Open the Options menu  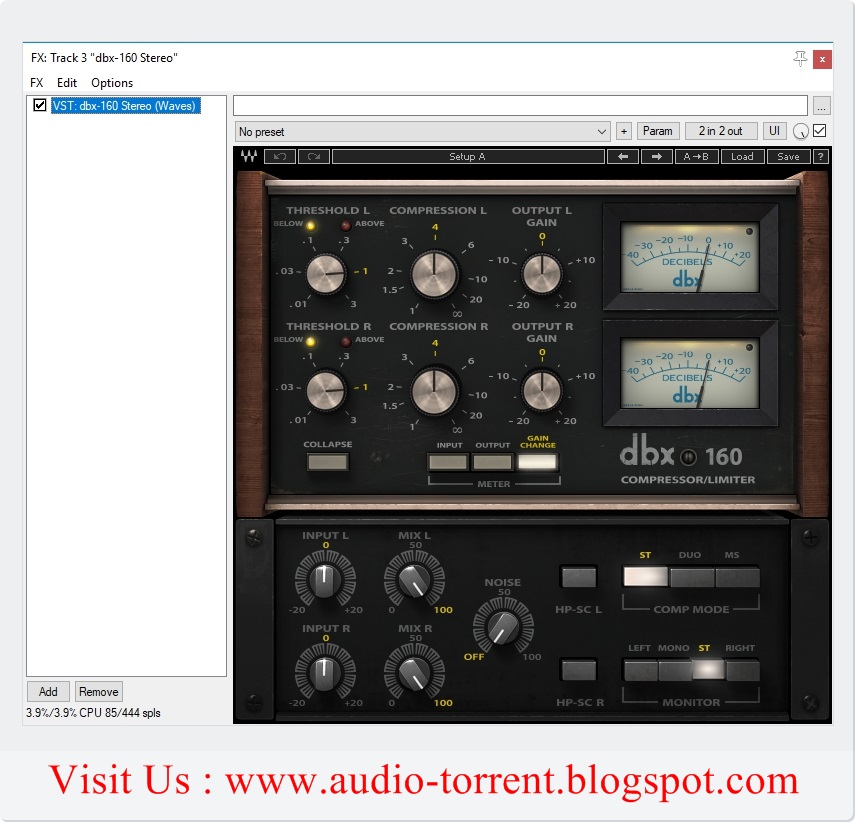[112, 83]
